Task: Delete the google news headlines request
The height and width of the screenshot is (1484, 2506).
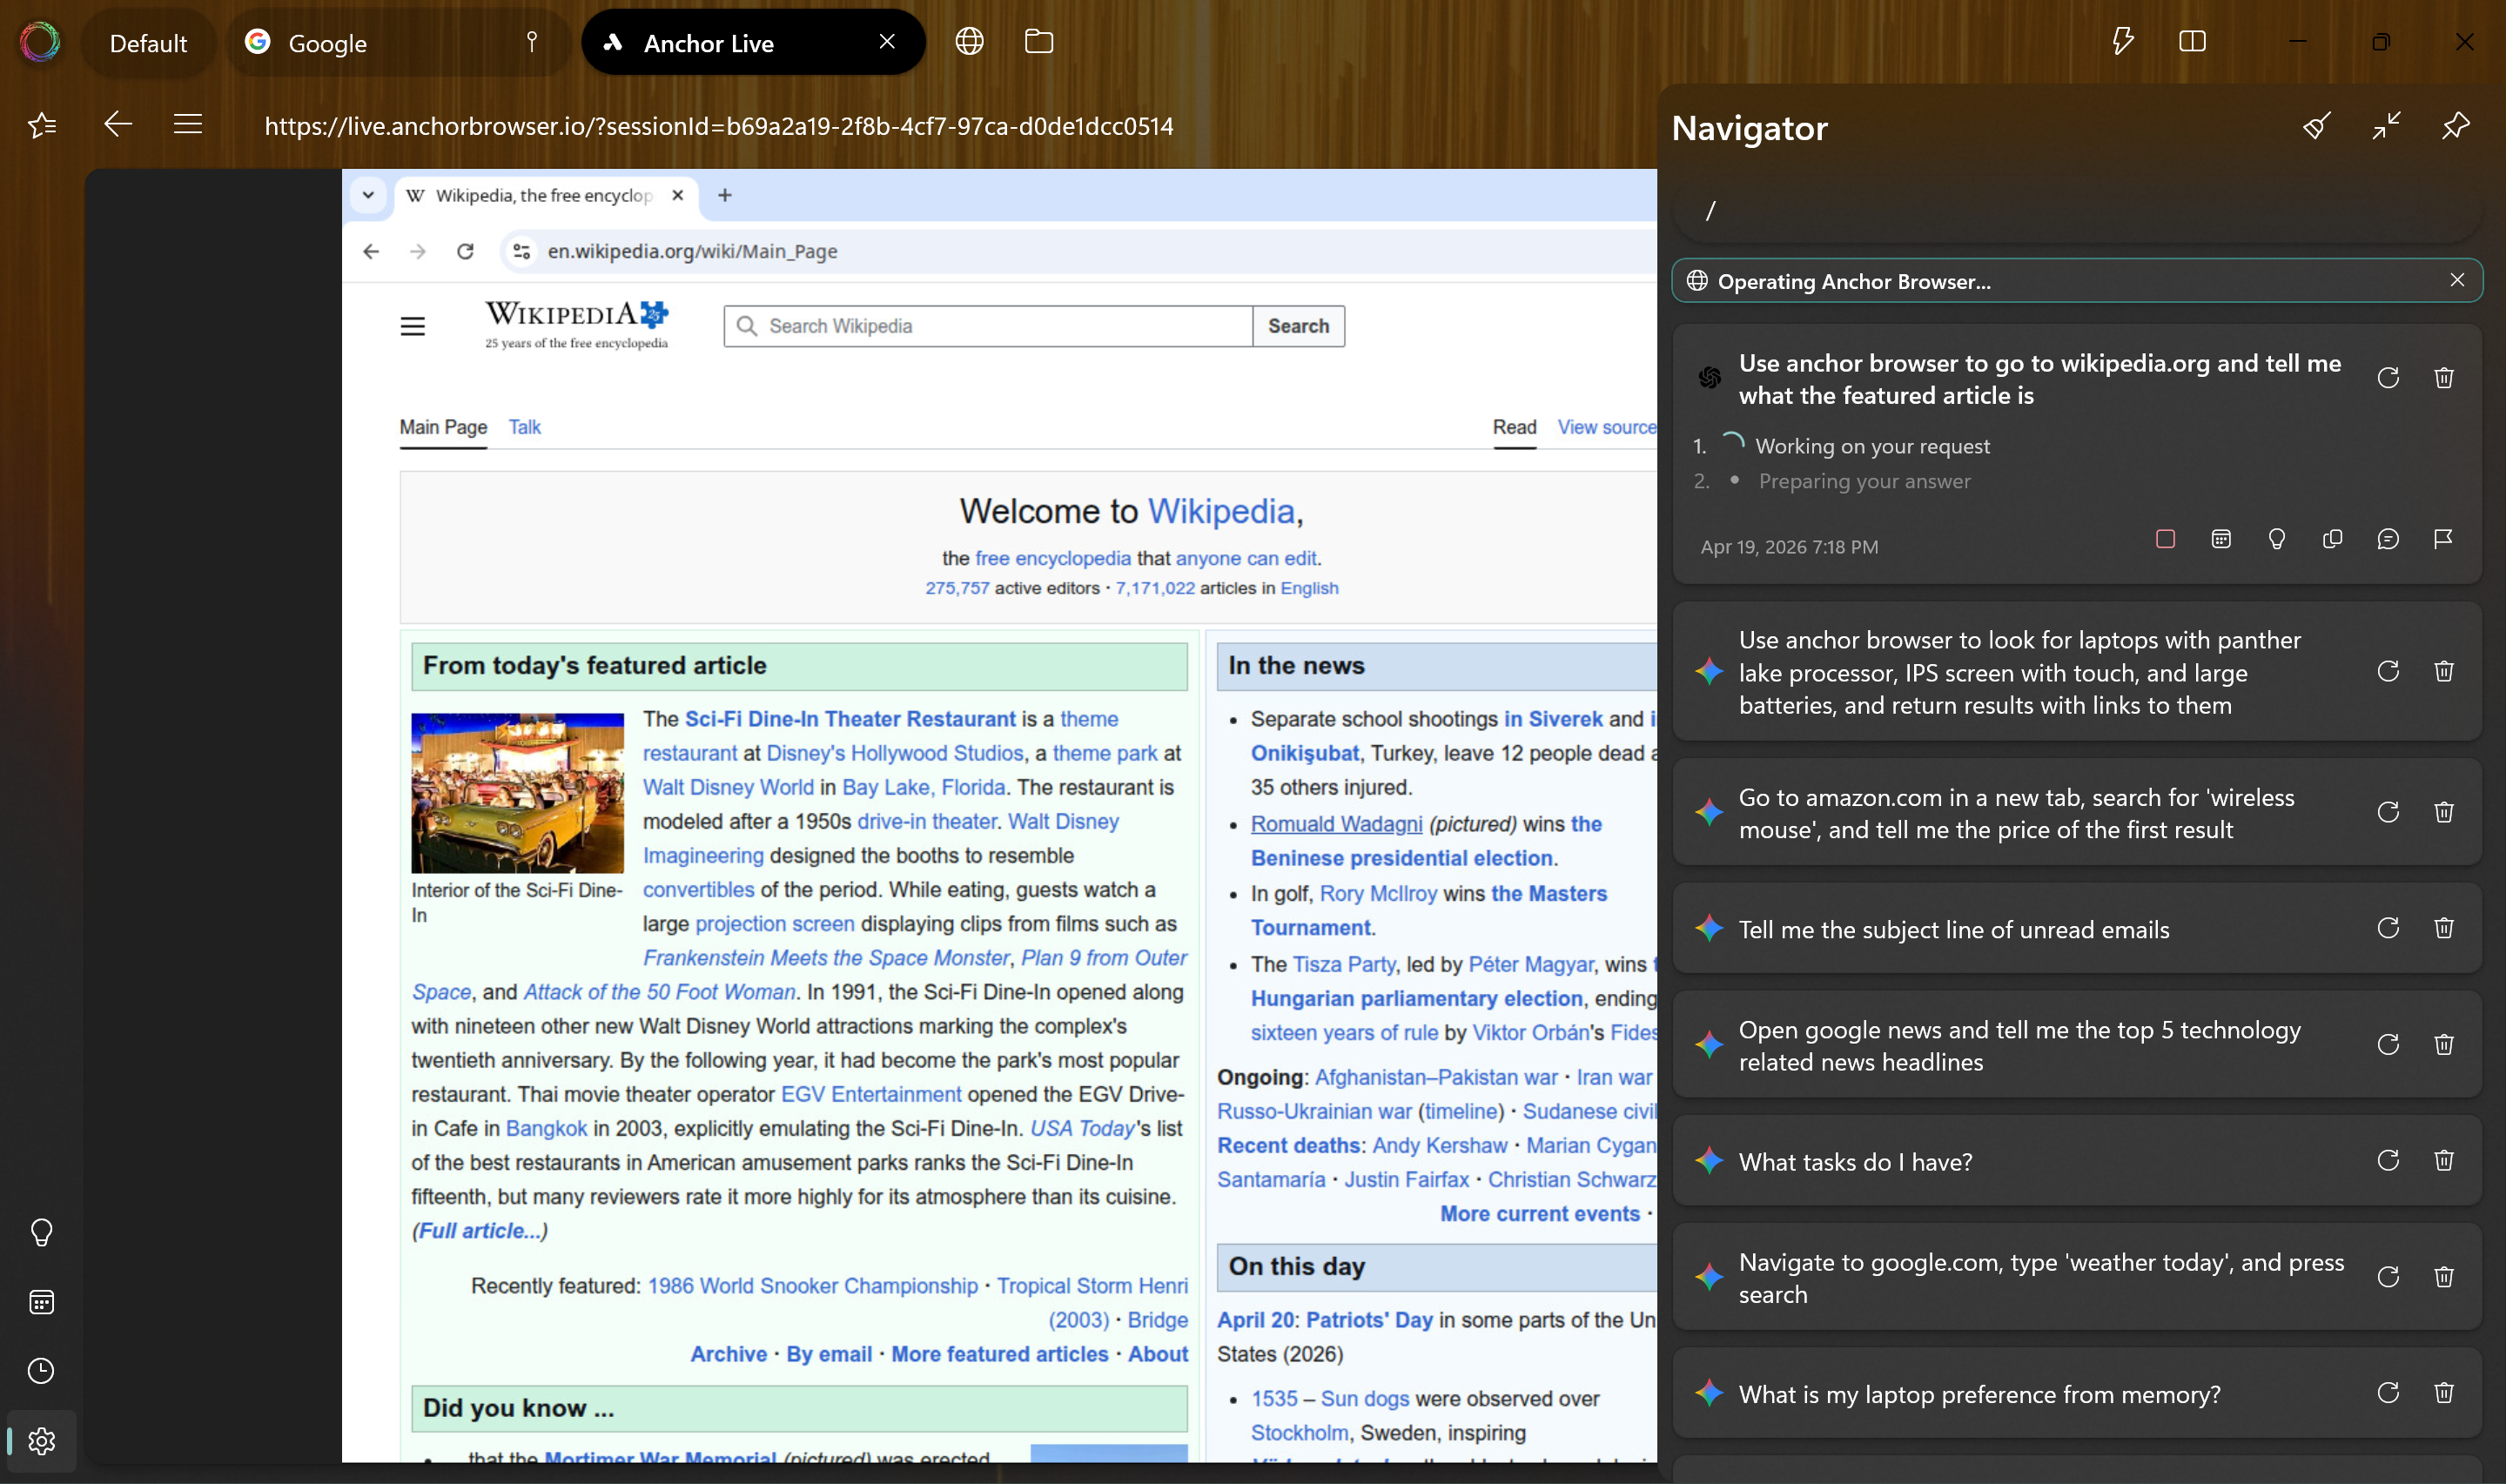Action: click(2444, 1045)
